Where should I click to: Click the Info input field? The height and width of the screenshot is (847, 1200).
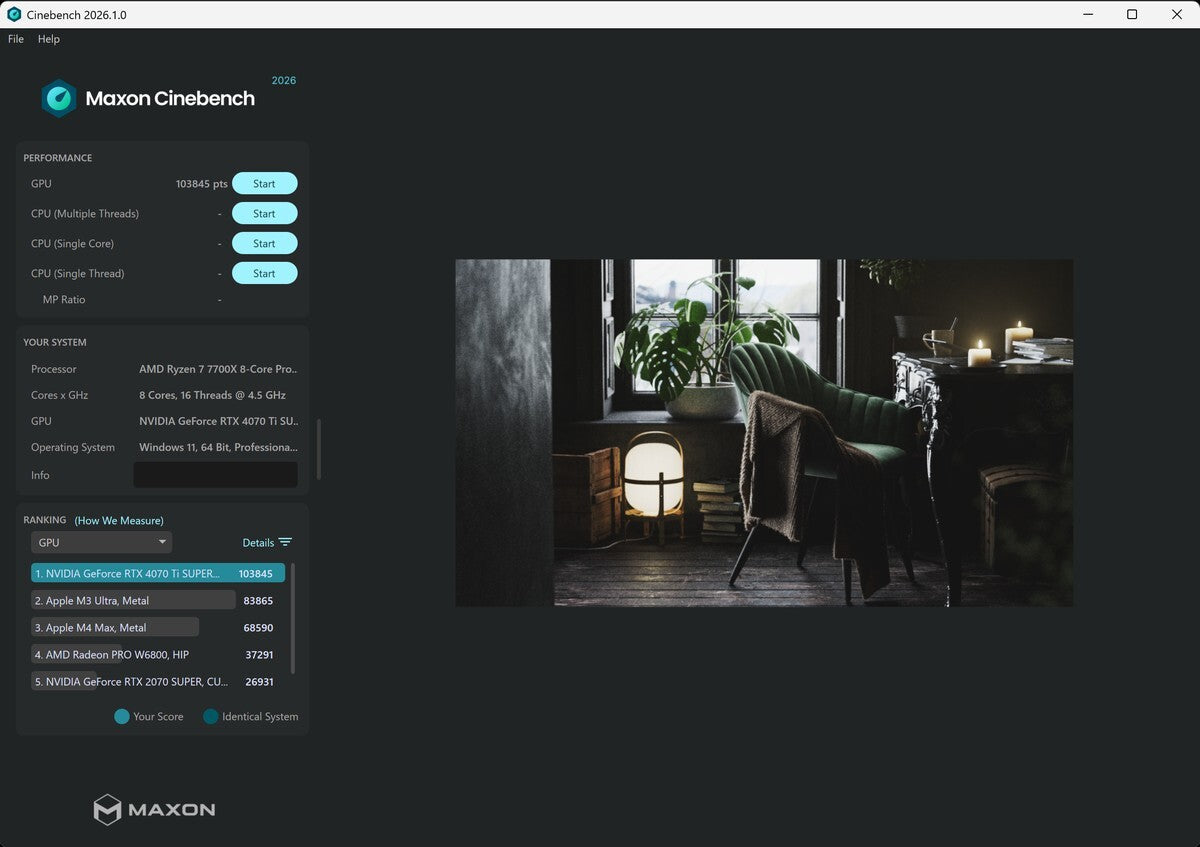216,474
